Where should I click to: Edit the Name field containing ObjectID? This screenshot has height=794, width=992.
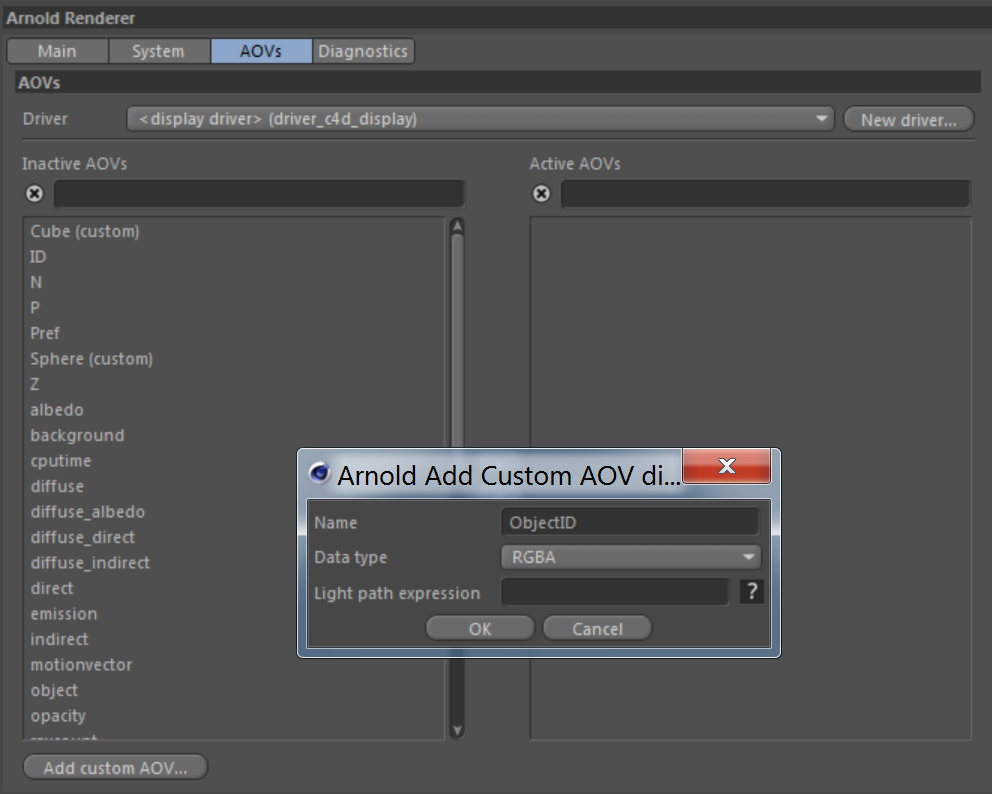tap(629, 521)
